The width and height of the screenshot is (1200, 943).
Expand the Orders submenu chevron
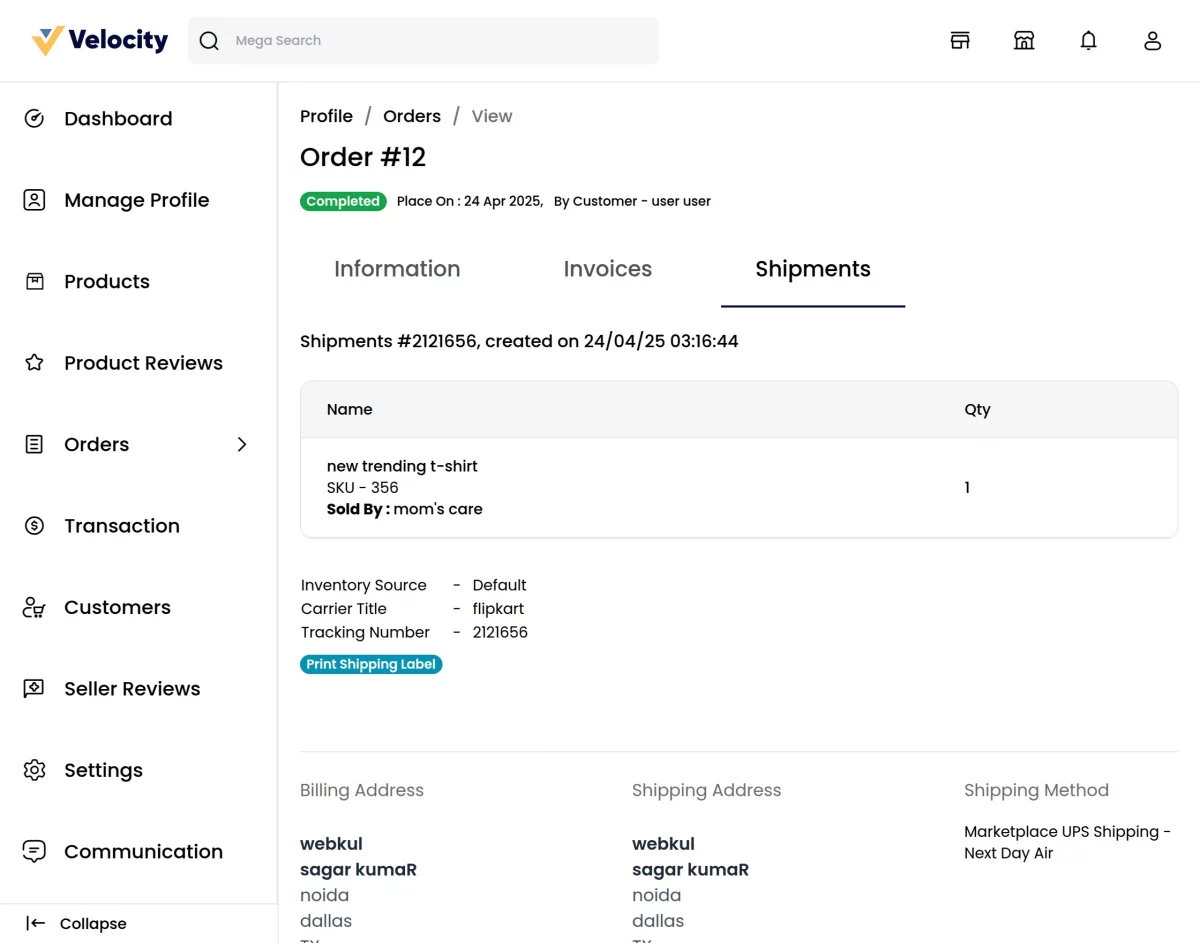241,444
